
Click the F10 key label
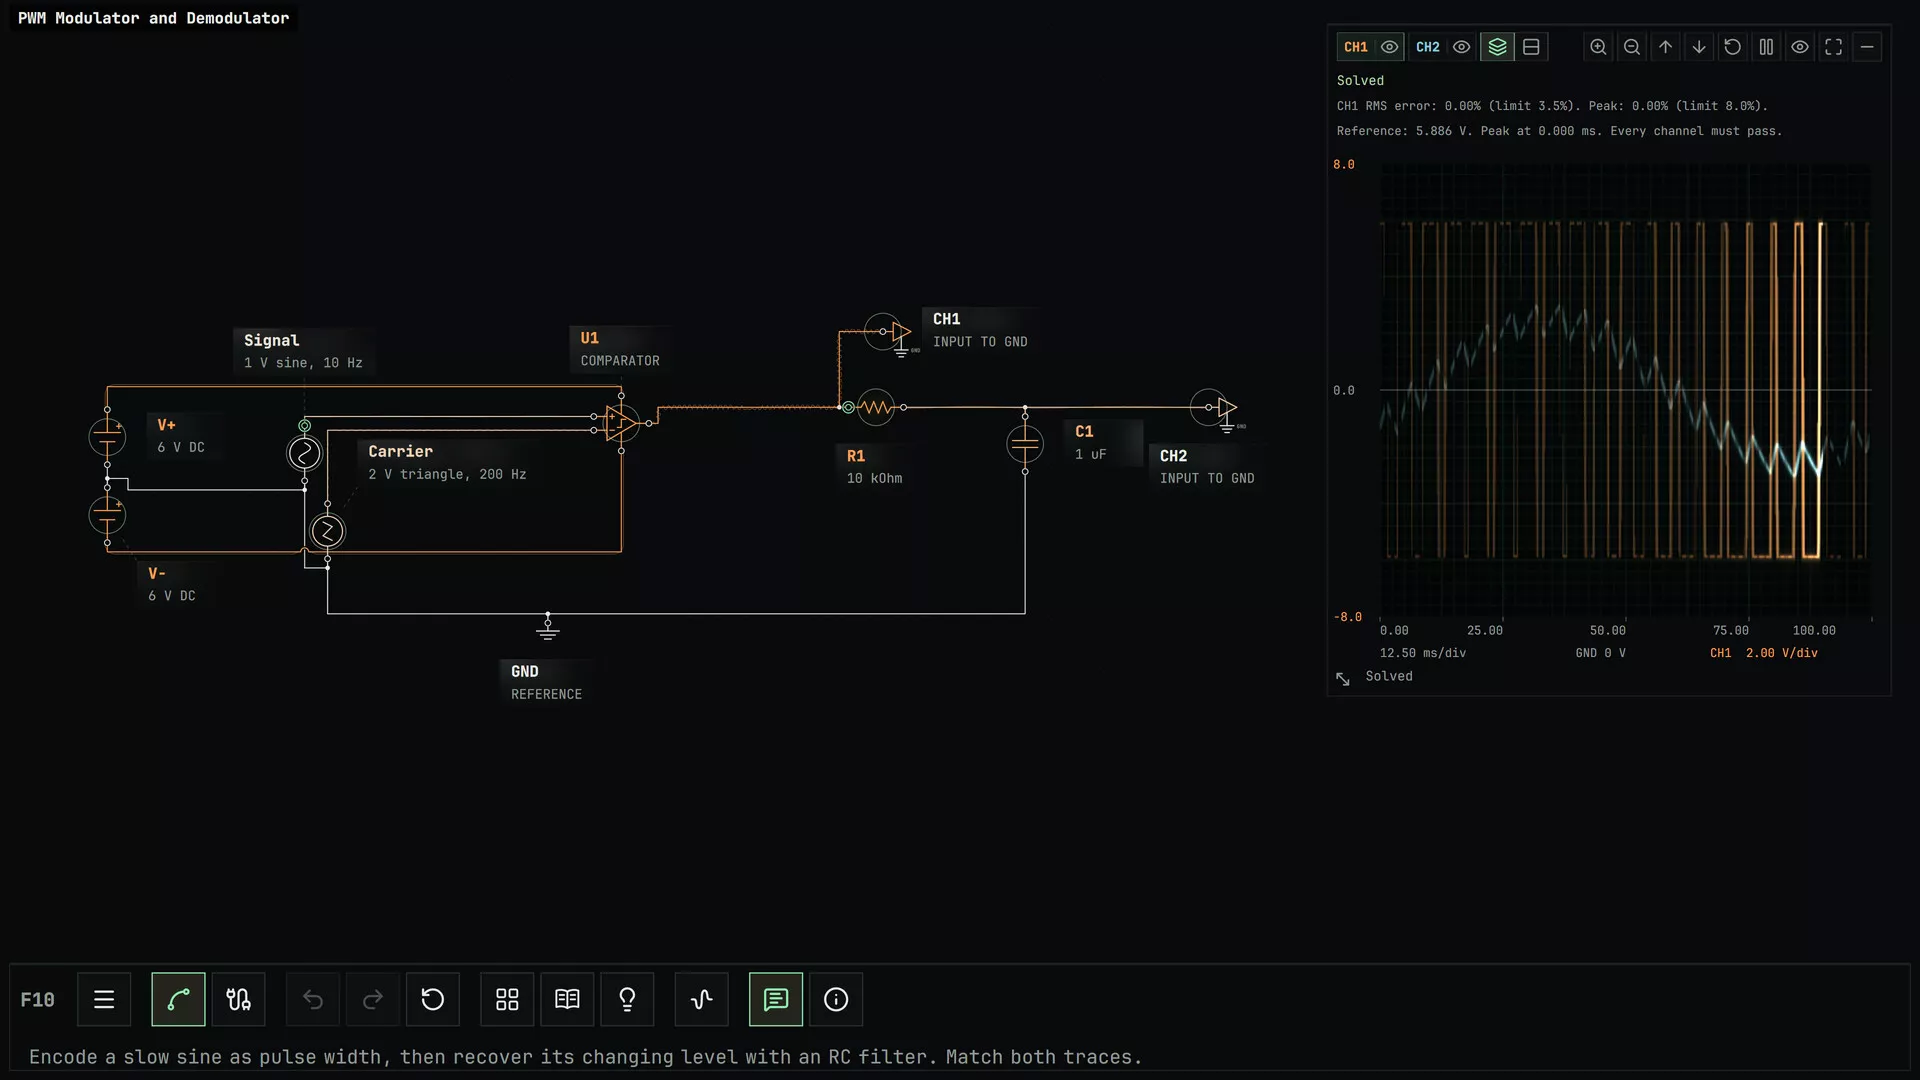[37, 1000]
